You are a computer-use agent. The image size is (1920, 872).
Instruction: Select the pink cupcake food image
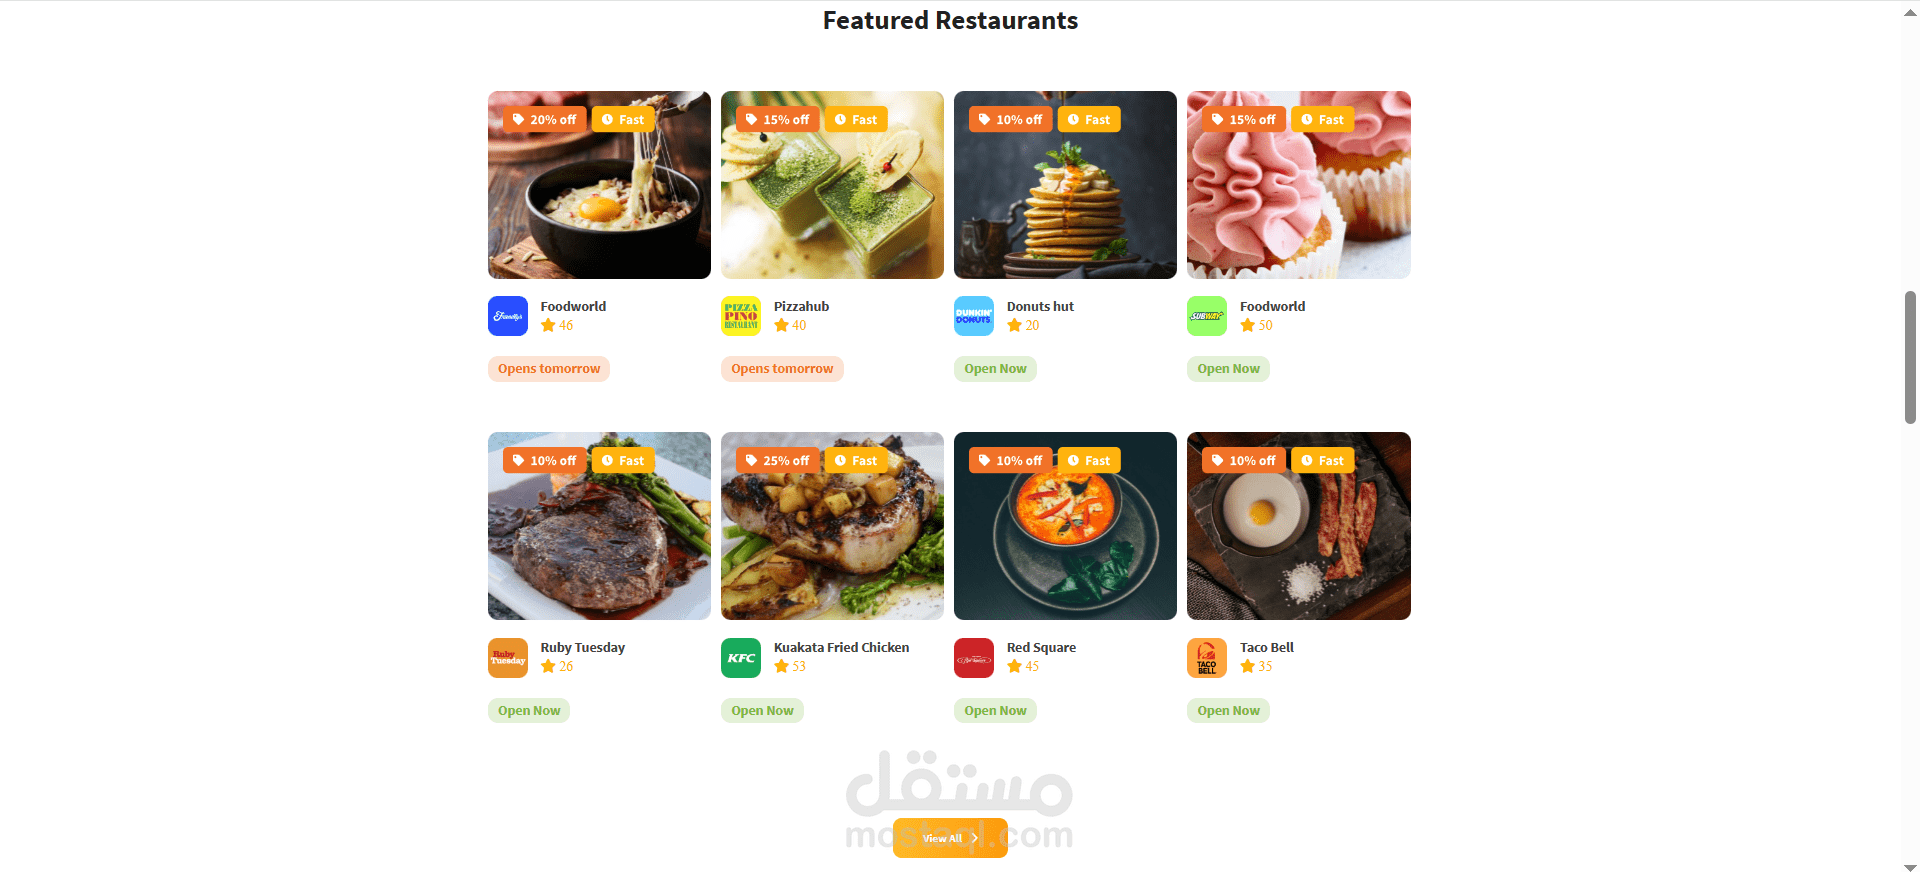tap(1299, 185)
